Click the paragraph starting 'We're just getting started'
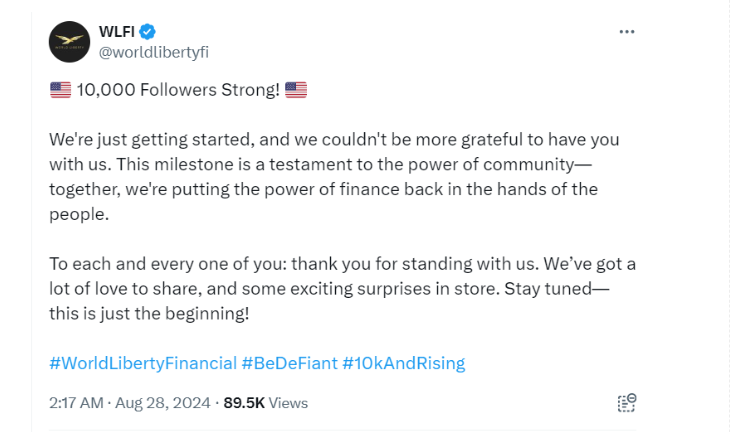This screenshot has height=432, width=755. (334, 177)
